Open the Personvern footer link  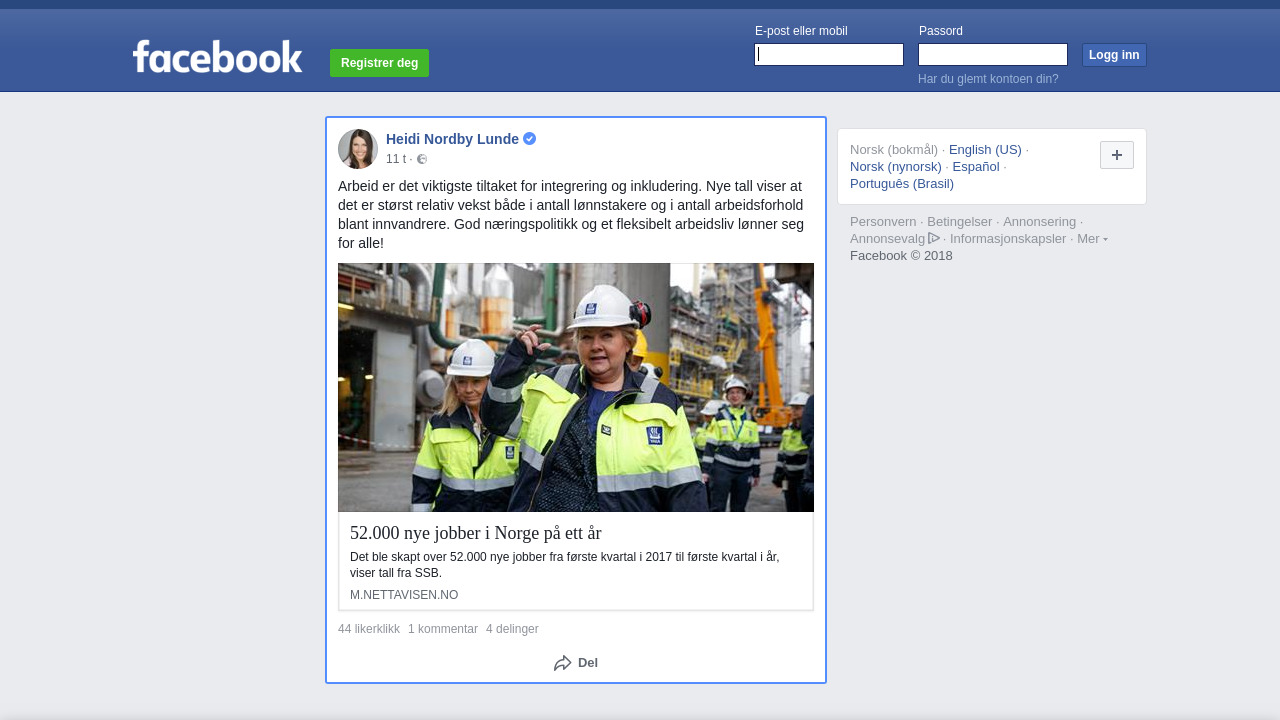pos(883,222)
